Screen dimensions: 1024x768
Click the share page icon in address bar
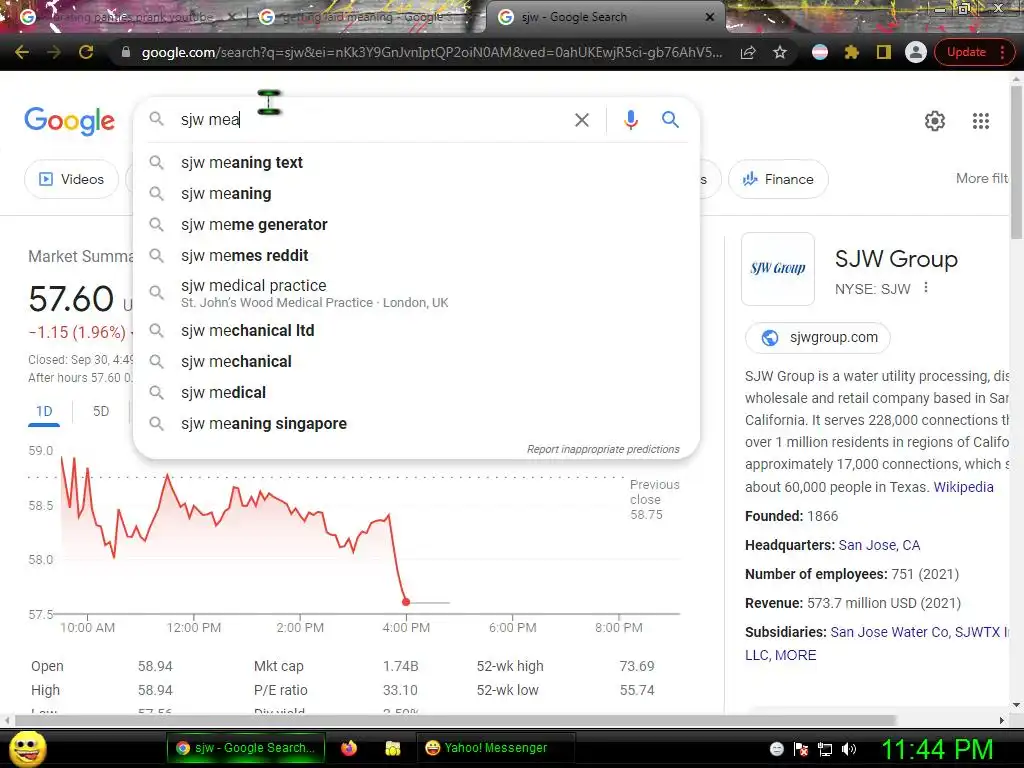point(748,52)
